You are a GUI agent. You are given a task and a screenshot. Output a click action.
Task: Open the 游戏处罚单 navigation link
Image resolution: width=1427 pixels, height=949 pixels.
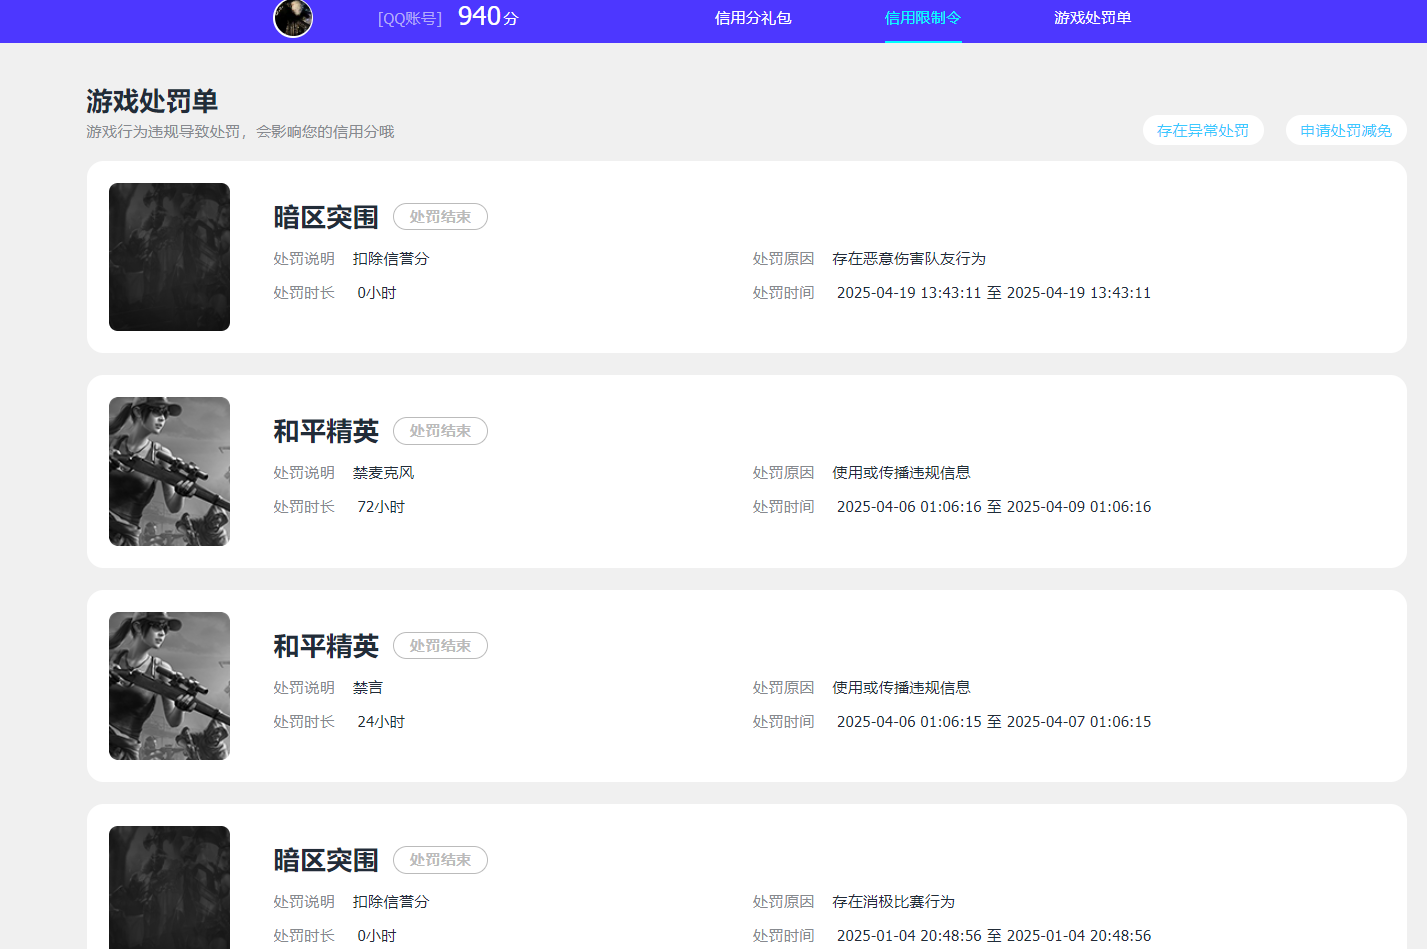pos(1091,18)
